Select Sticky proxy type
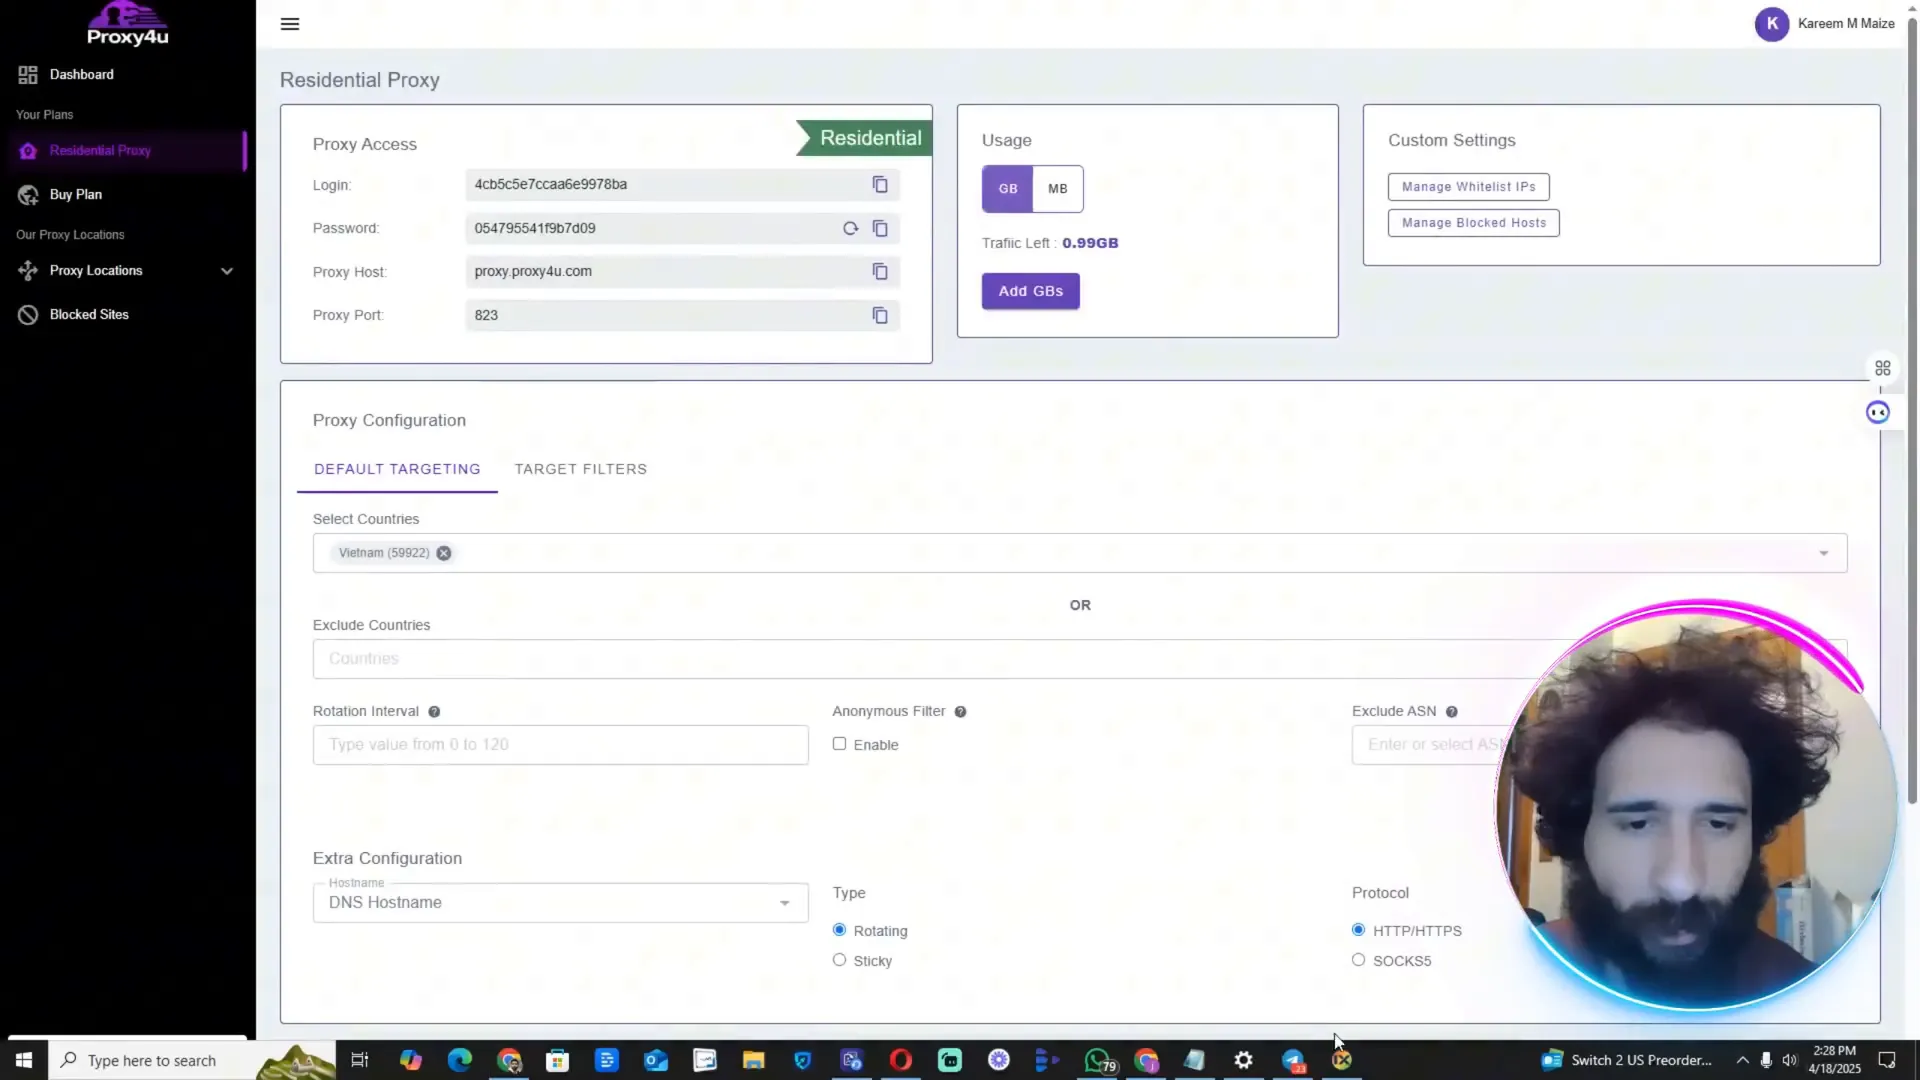This screenshot has height=1080, width=1920. (839, 960)
